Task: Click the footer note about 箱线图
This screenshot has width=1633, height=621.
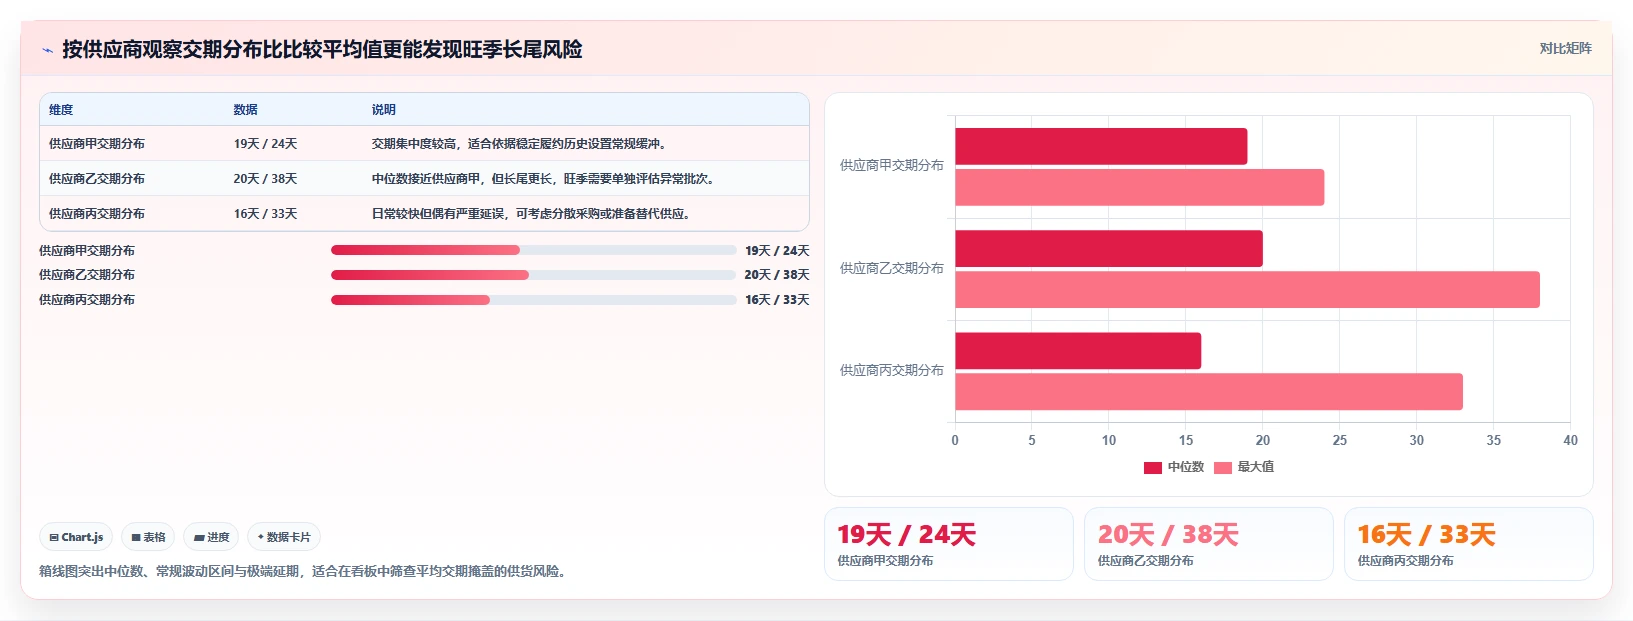Action: point(305,572)
